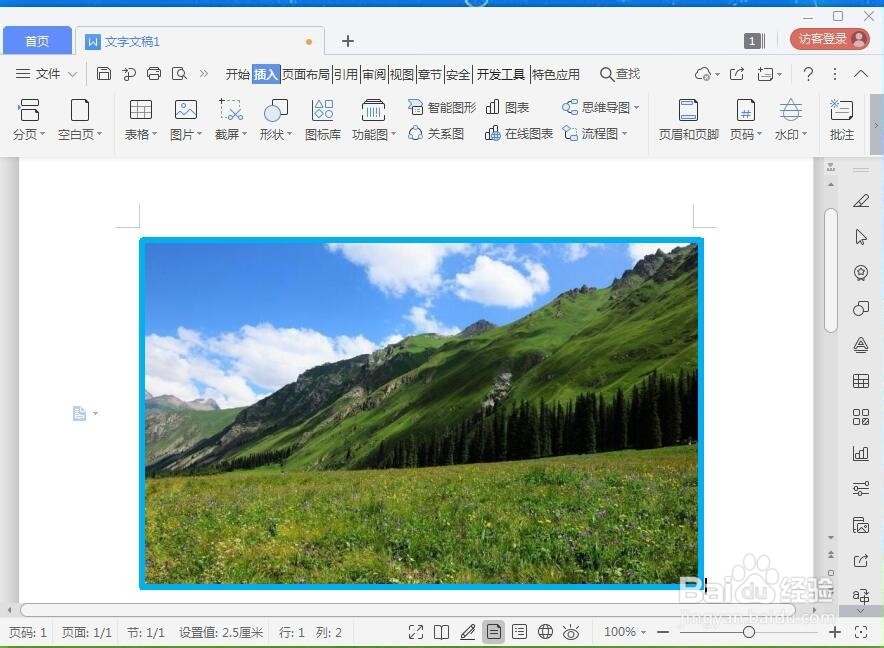Expand more quick toolbar items chevron
Viewport: 884px width, 648px height.
204,73
